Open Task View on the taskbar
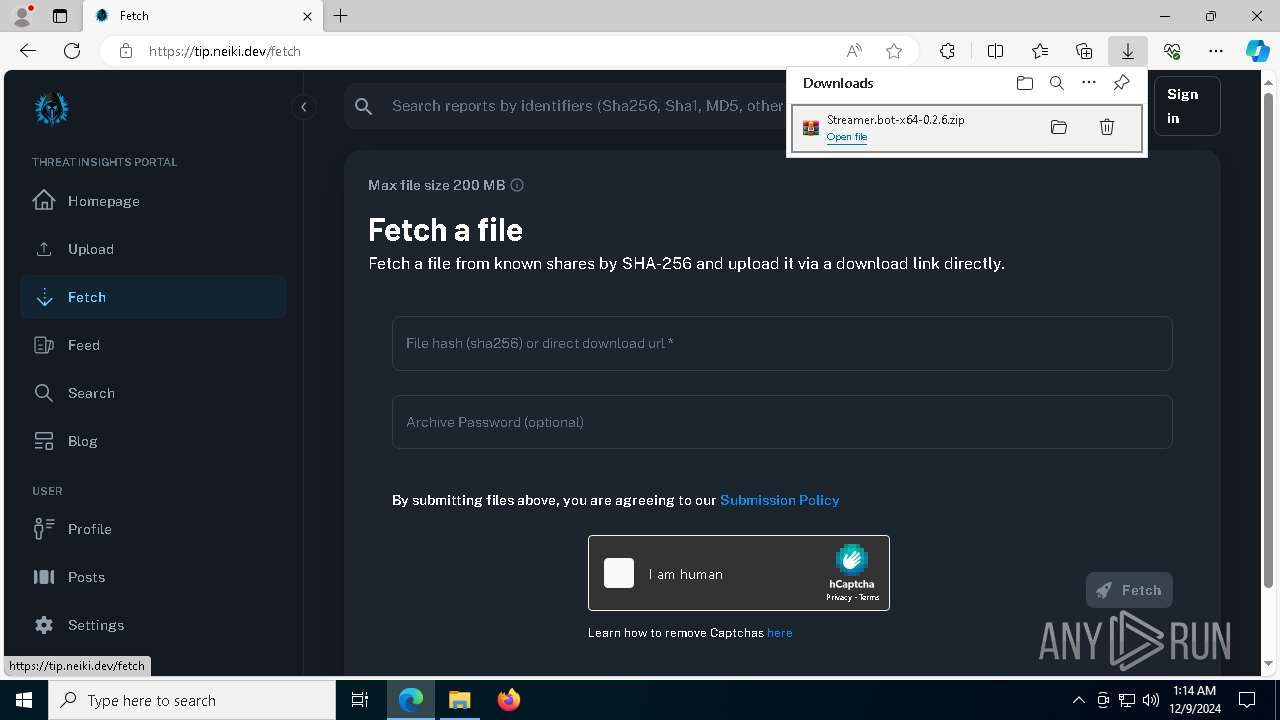Screen dimensions: 1280x720 [360, 700]
